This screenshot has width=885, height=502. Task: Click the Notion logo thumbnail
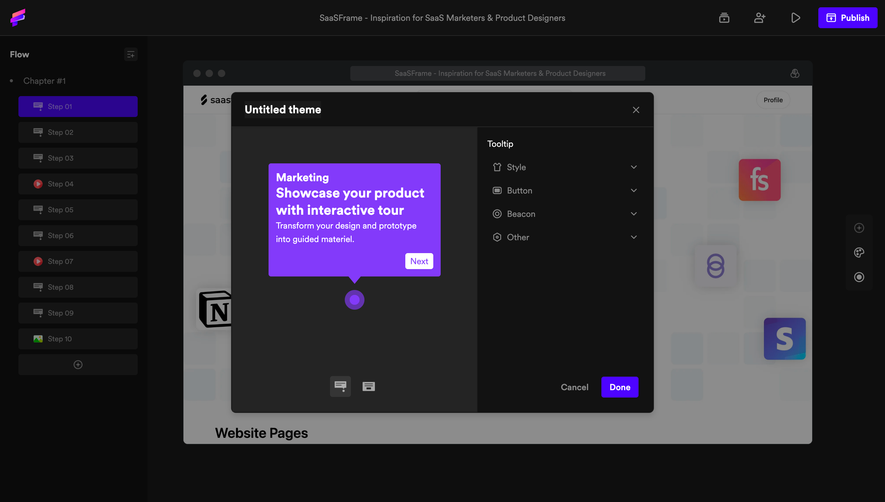coord(215,309)
